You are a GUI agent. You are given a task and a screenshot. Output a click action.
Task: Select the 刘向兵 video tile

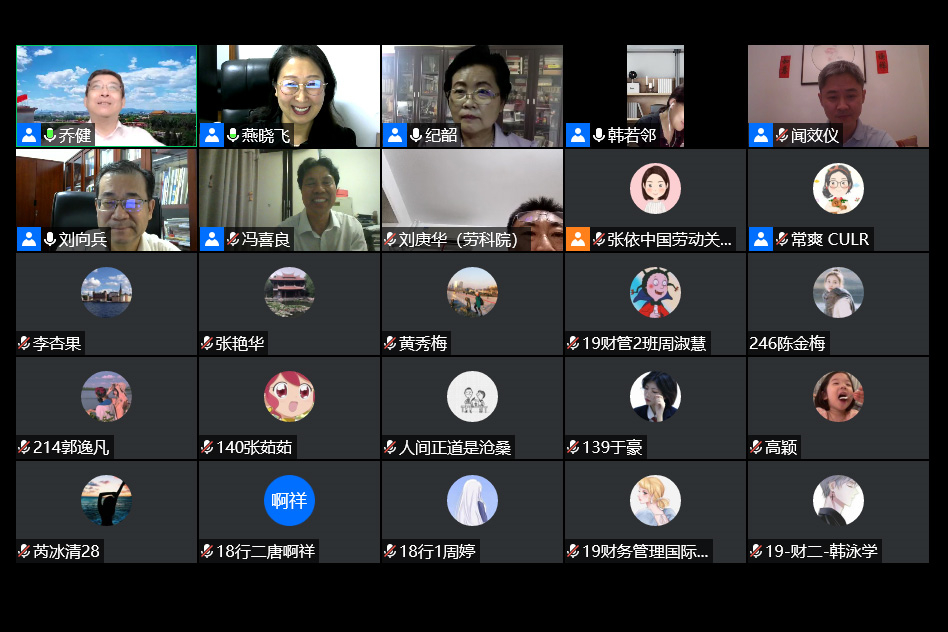point(106,200)
